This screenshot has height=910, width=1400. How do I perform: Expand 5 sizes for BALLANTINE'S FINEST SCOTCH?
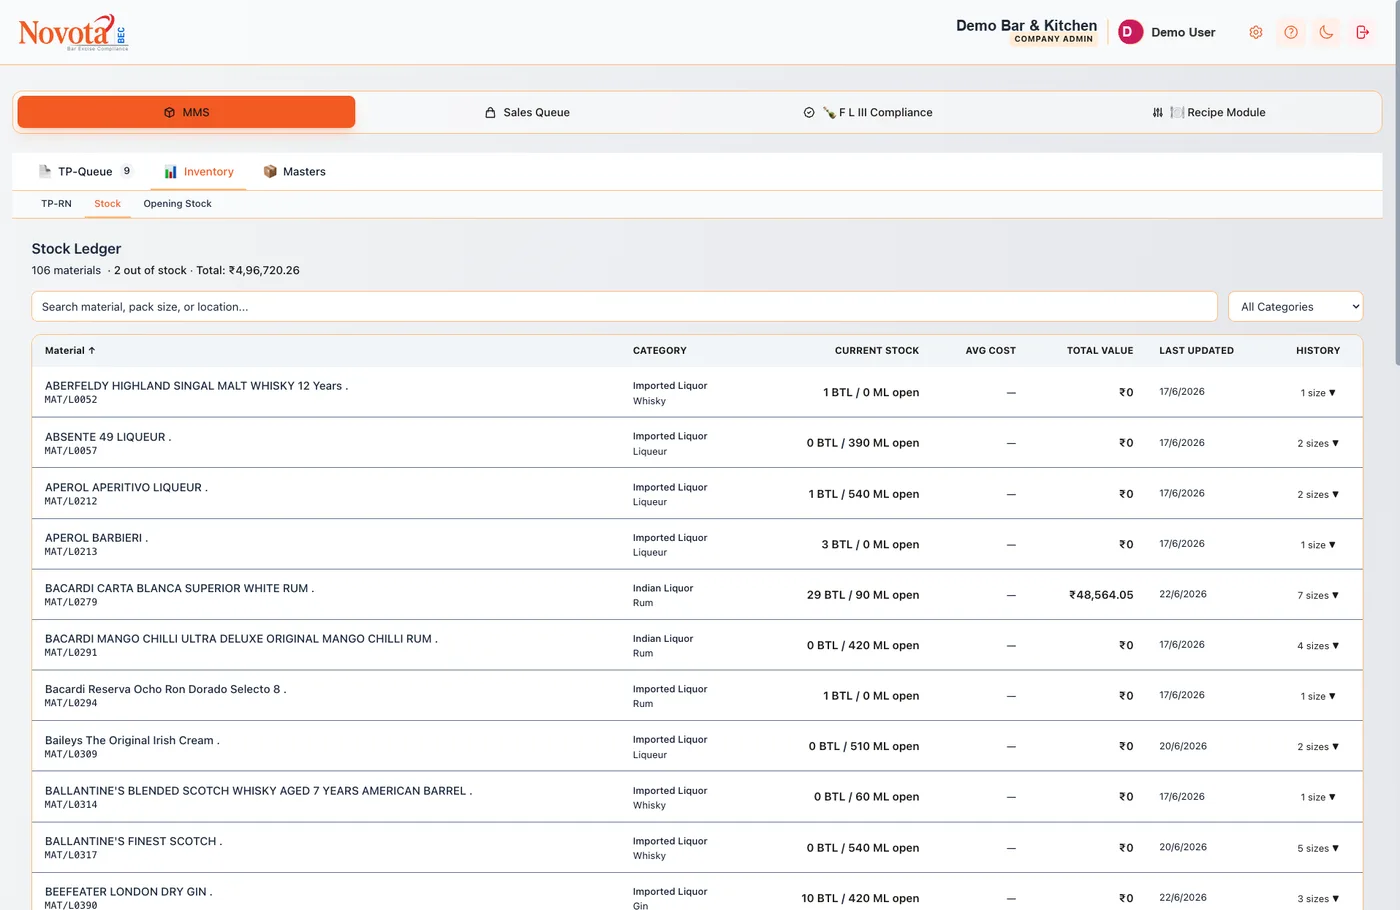(x=1318, y=848)
